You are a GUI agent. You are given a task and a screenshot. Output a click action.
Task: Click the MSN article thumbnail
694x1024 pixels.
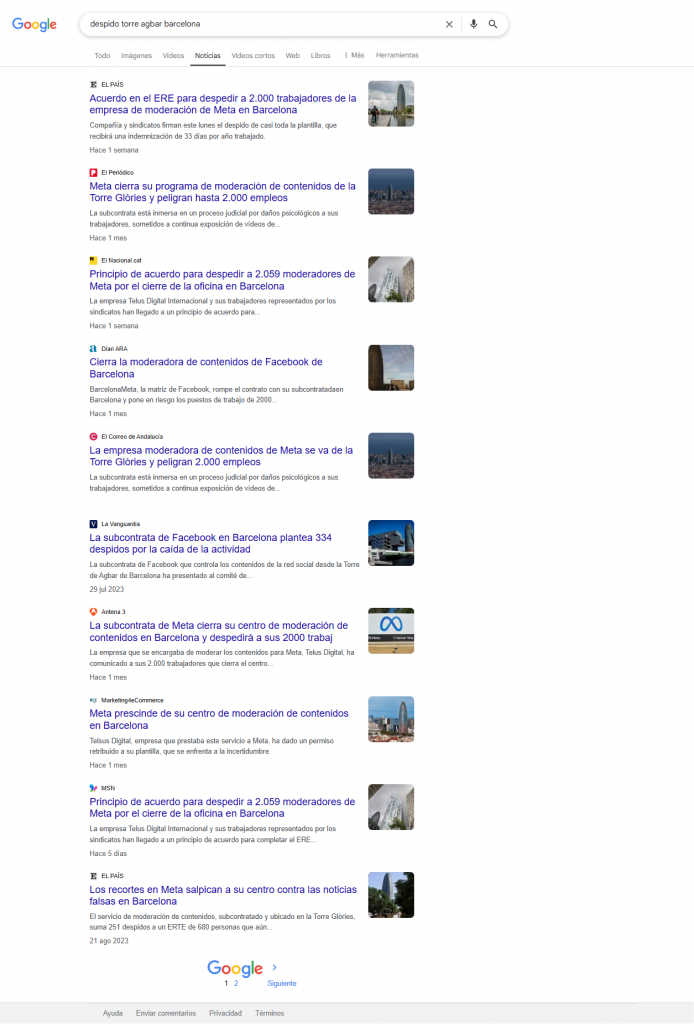391,807
